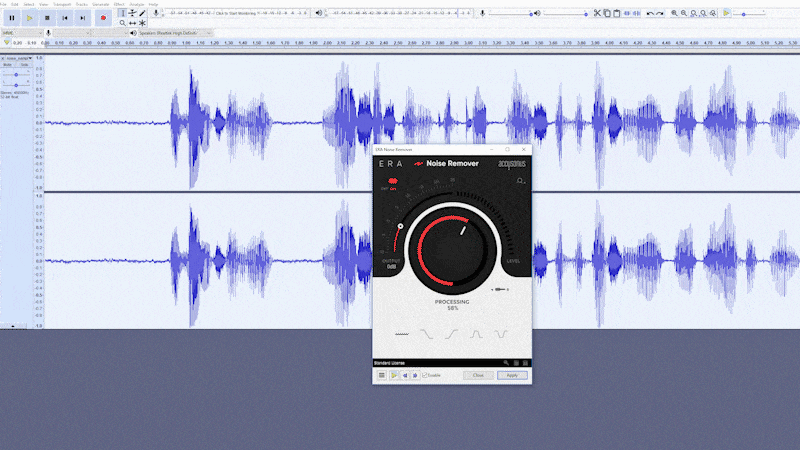Select the flat full-band processing profile

(x=402, y=334)
